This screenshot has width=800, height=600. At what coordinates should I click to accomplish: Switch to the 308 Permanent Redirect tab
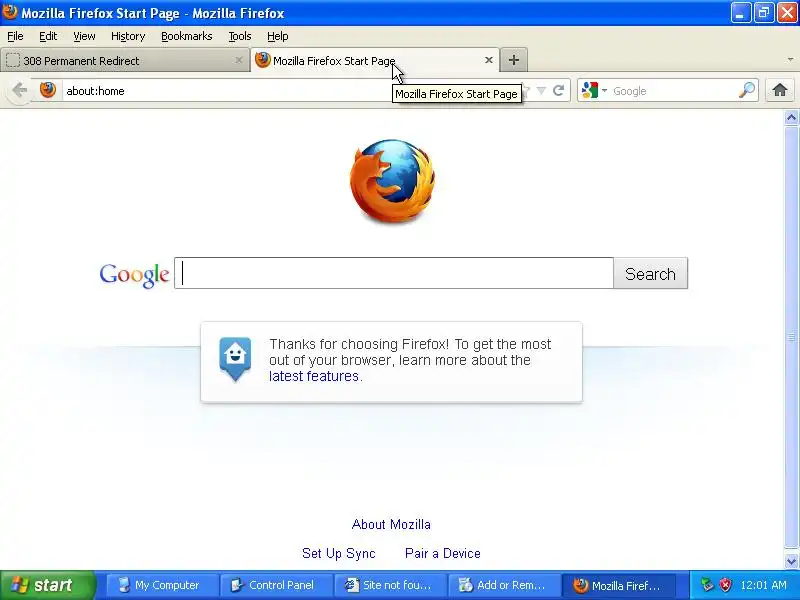pos(125,60)
